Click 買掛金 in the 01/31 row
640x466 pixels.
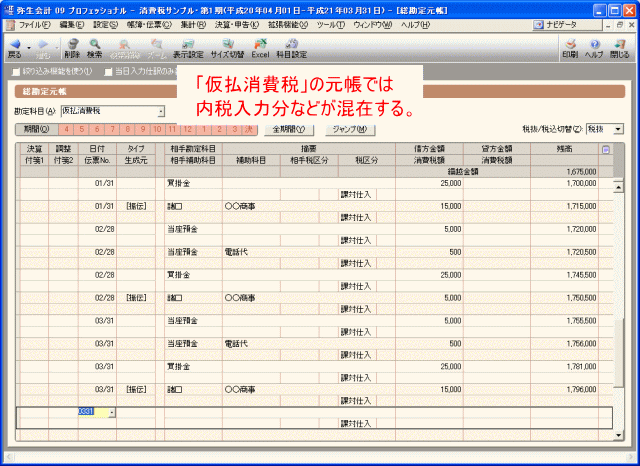click(x=178, y=184)
